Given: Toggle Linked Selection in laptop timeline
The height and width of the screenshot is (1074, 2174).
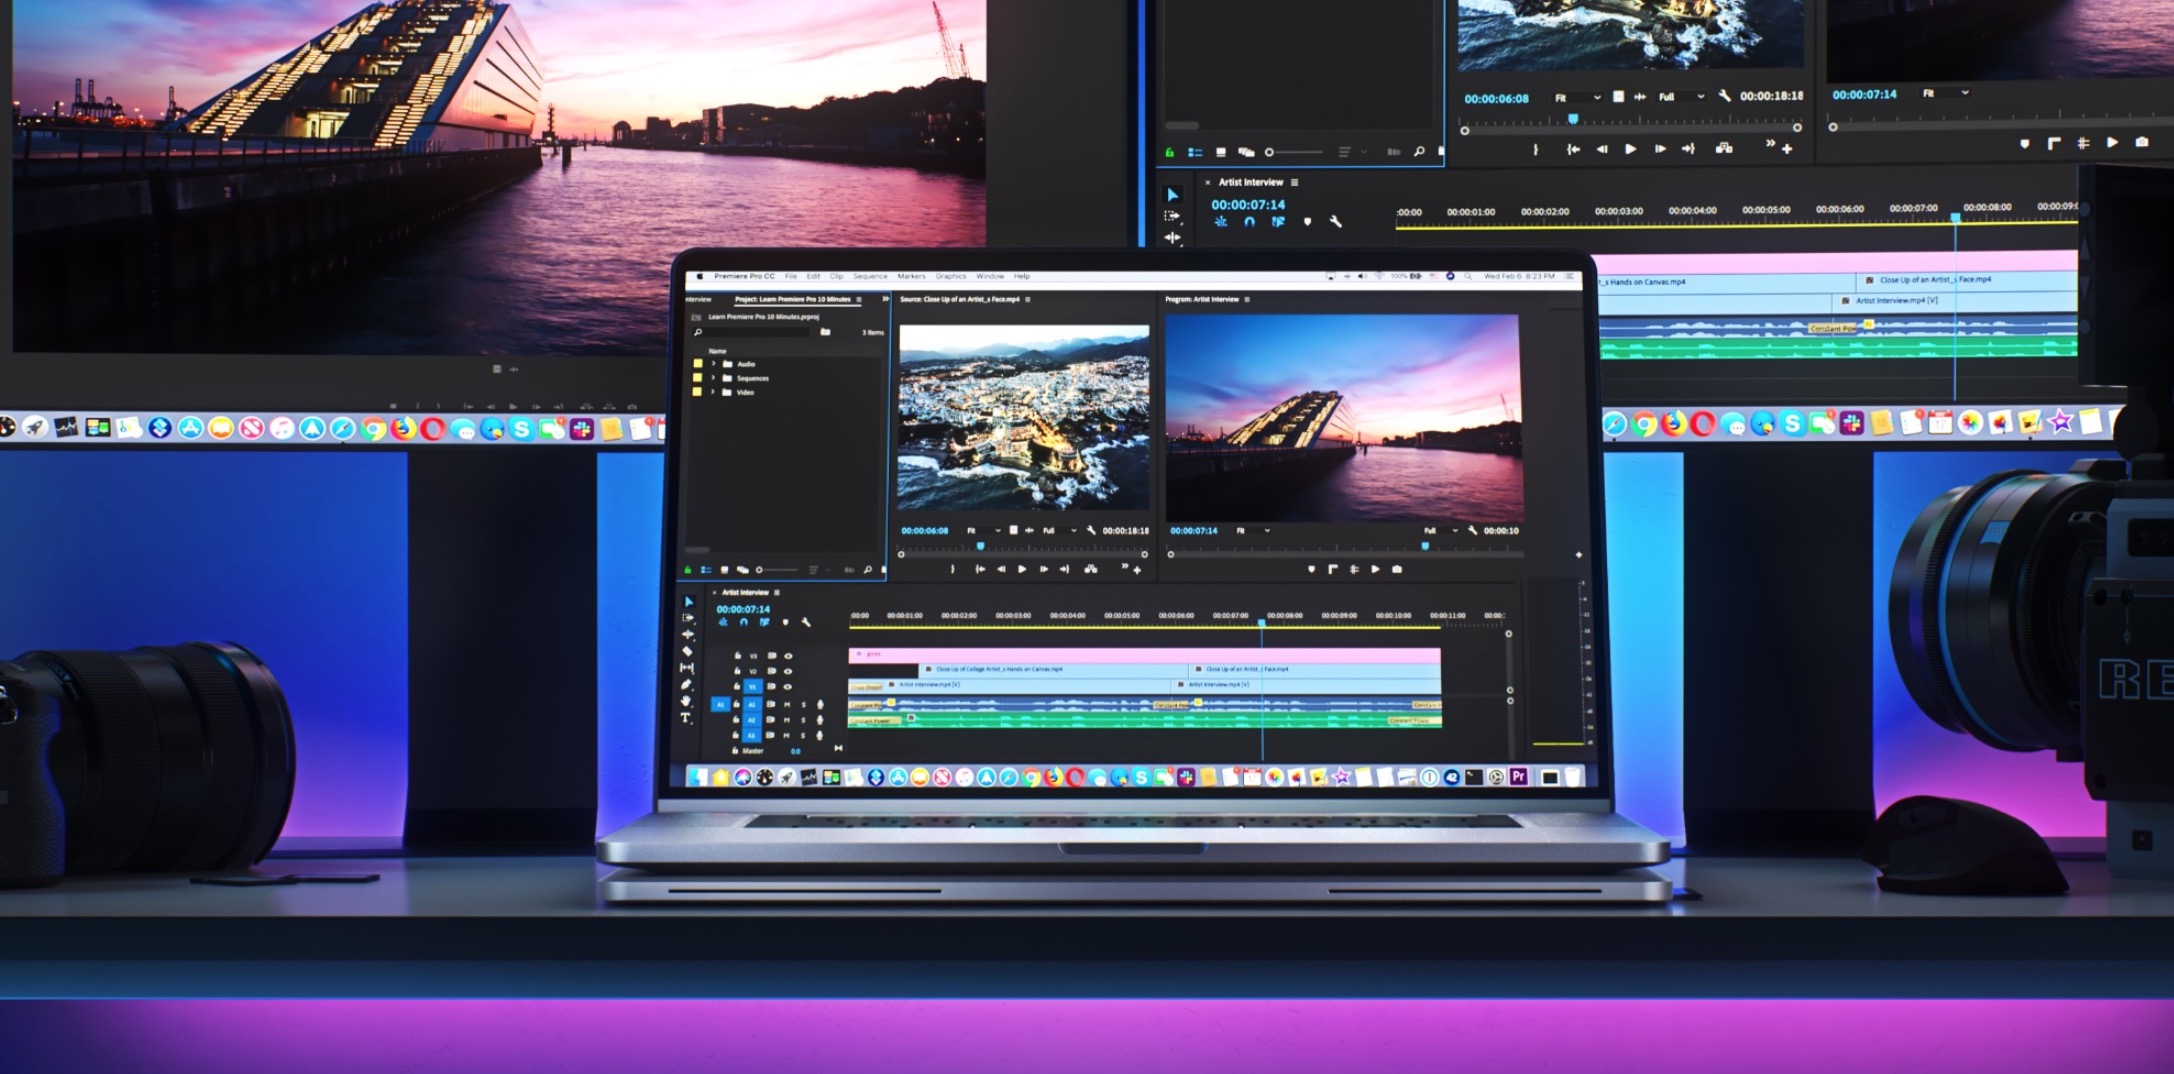Looking at the screenshot, I should pos(764,622).
